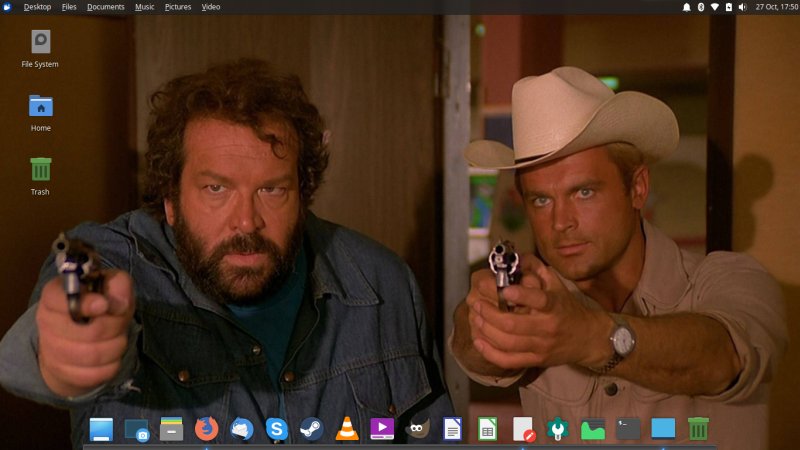Open the Pictures menu in the top panel

click(178, 7)
